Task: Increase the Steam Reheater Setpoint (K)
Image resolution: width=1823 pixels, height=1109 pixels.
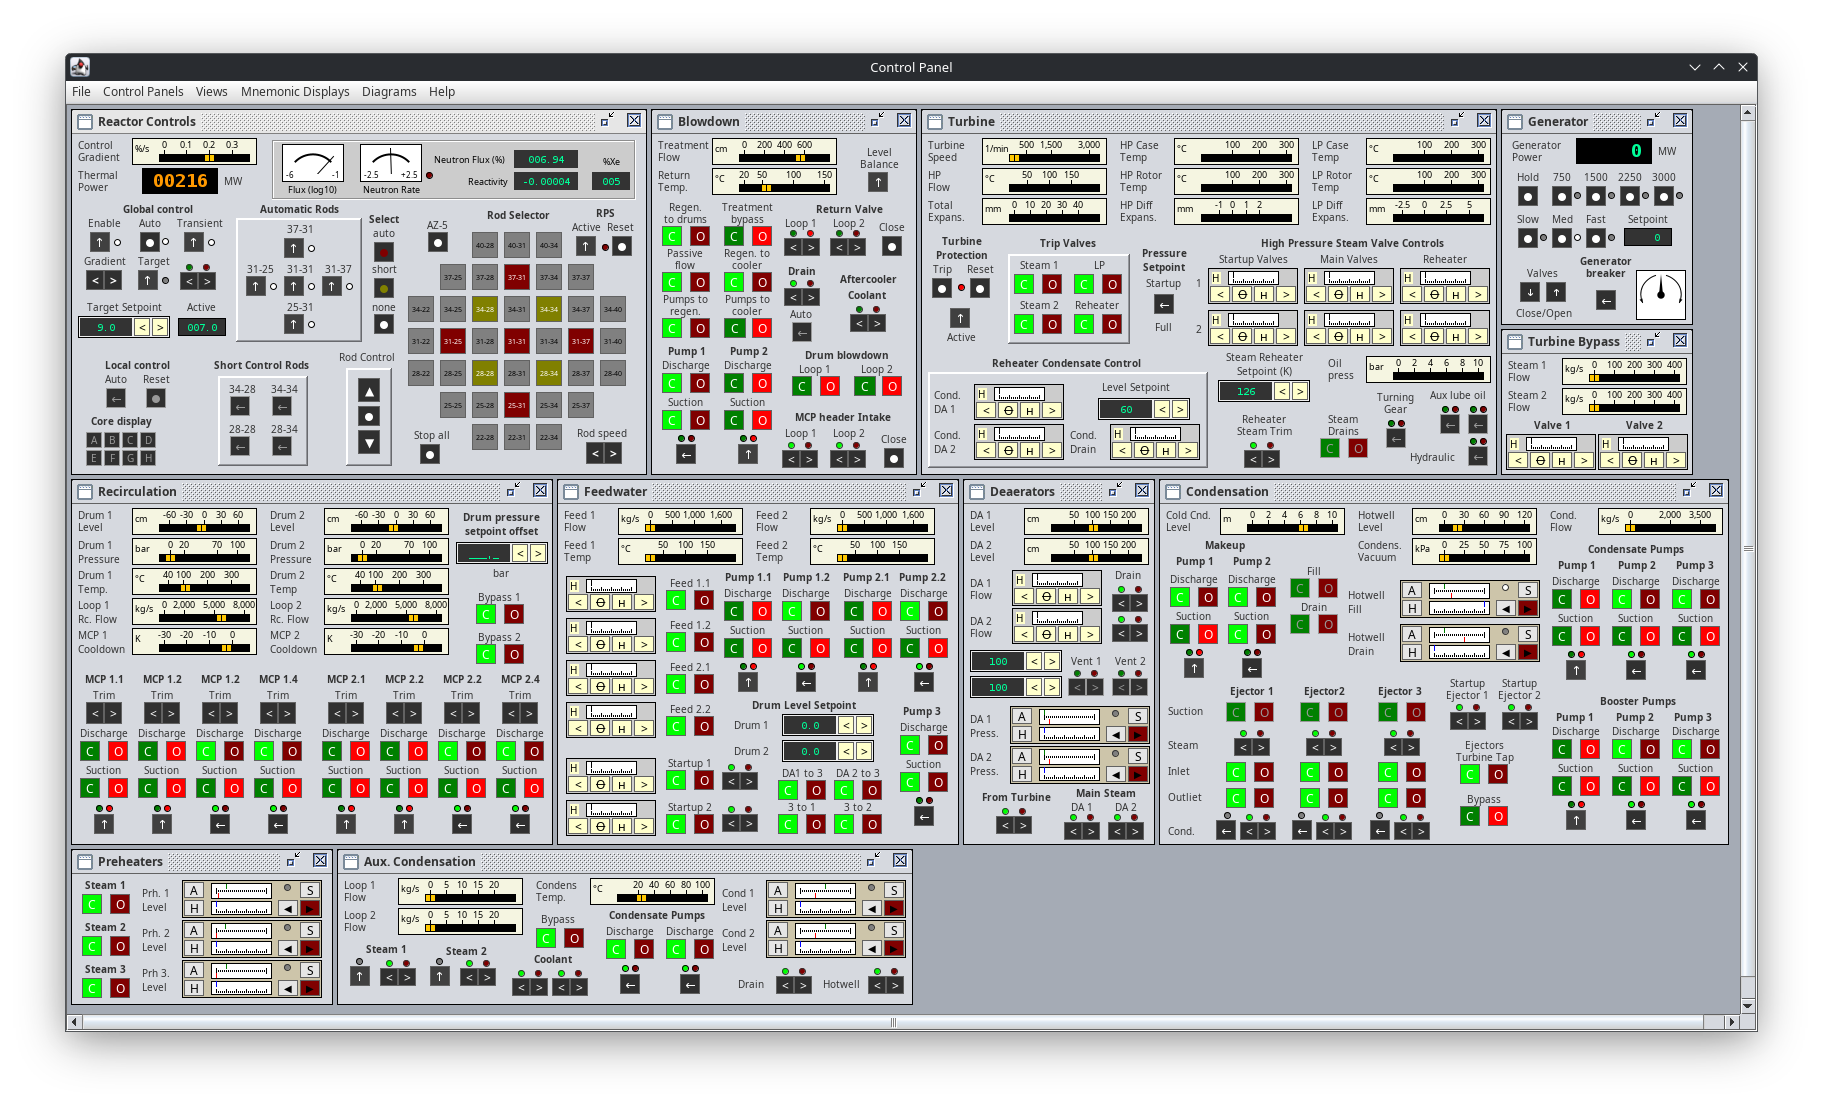Action: (1300, 391)
